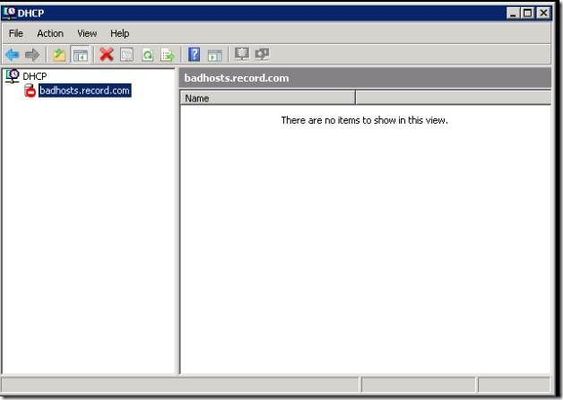Click the last toolbar server icon
The width and height of the screenshot is (563, 400).
pos(262,54)
